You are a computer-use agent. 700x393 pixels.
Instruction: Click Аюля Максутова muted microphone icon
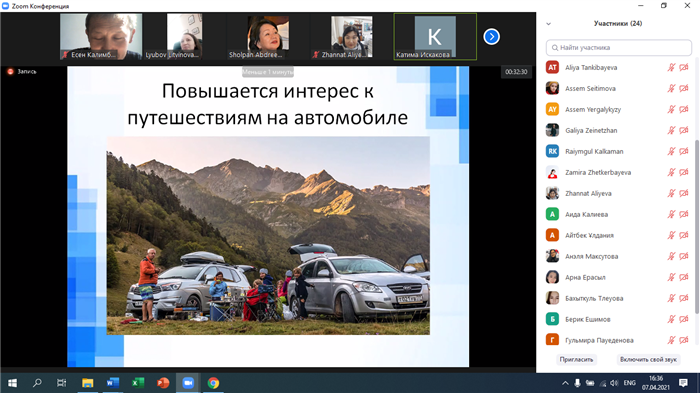point(671,256)
